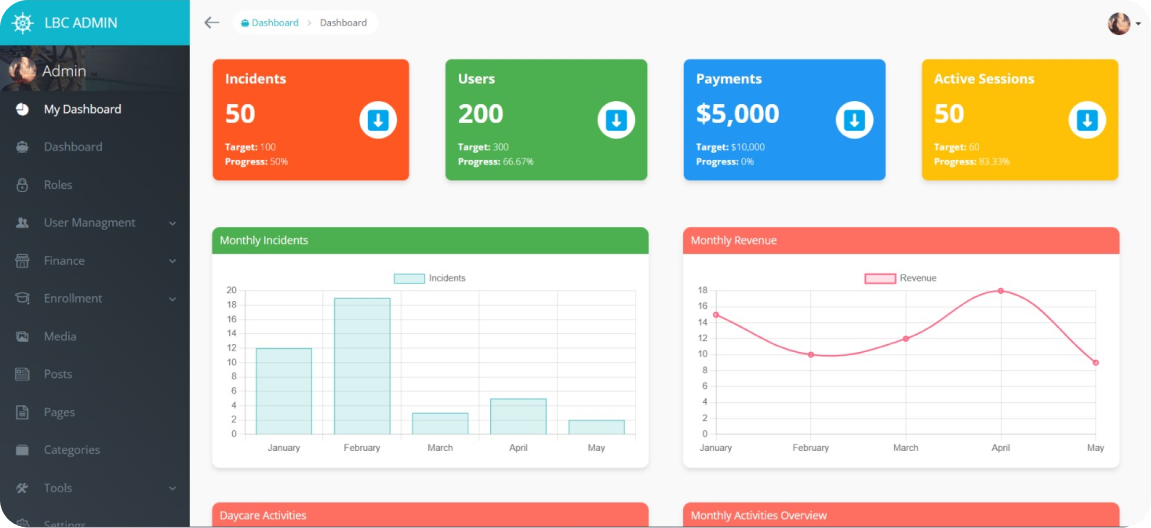Click the download icon on Incidents card

[x=378, y=120]
